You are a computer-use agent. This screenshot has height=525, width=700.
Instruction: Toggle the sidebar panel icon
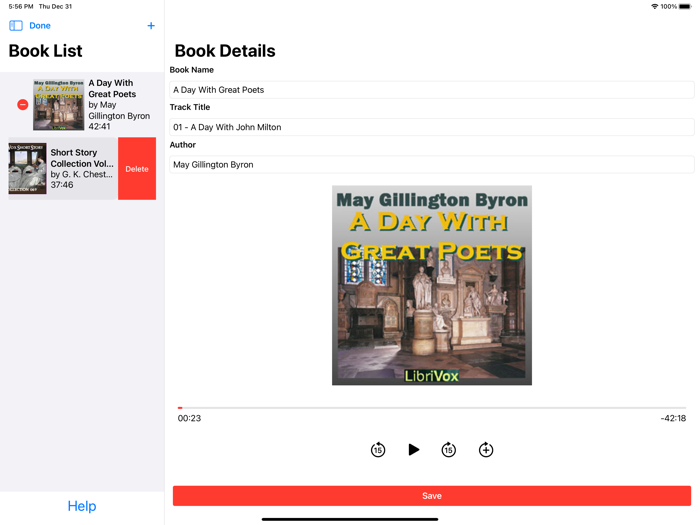(x=16, y=25)
